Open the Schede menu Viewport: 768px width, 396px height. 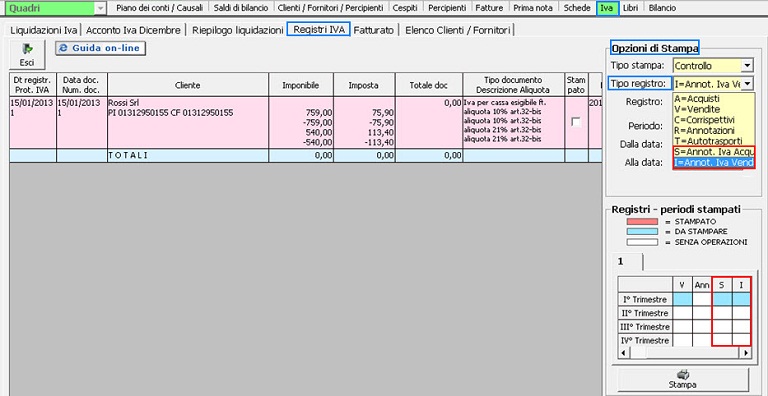[x=577, y=8]
